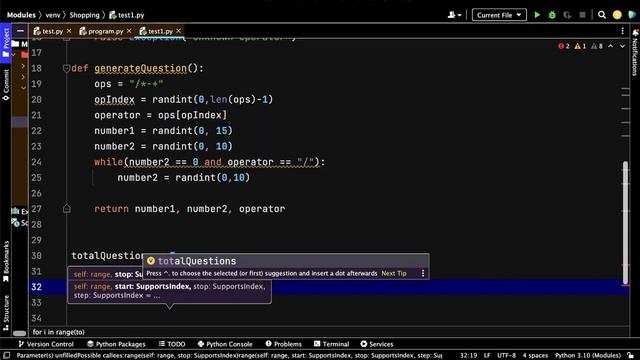The image size is (640, 360).
Task: Open the Notifications side panel
Action: 635,52
